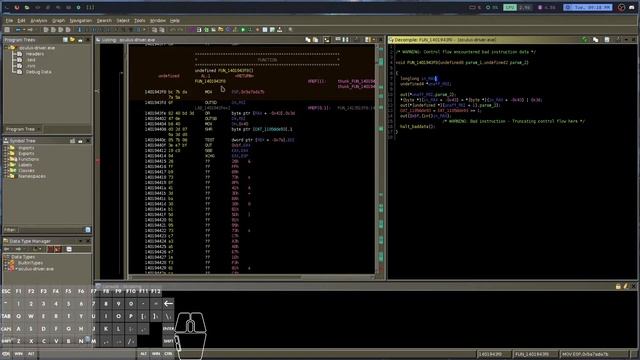Click the export icon in Decompile header
This screenshot has height=360, width=640.
607,40
